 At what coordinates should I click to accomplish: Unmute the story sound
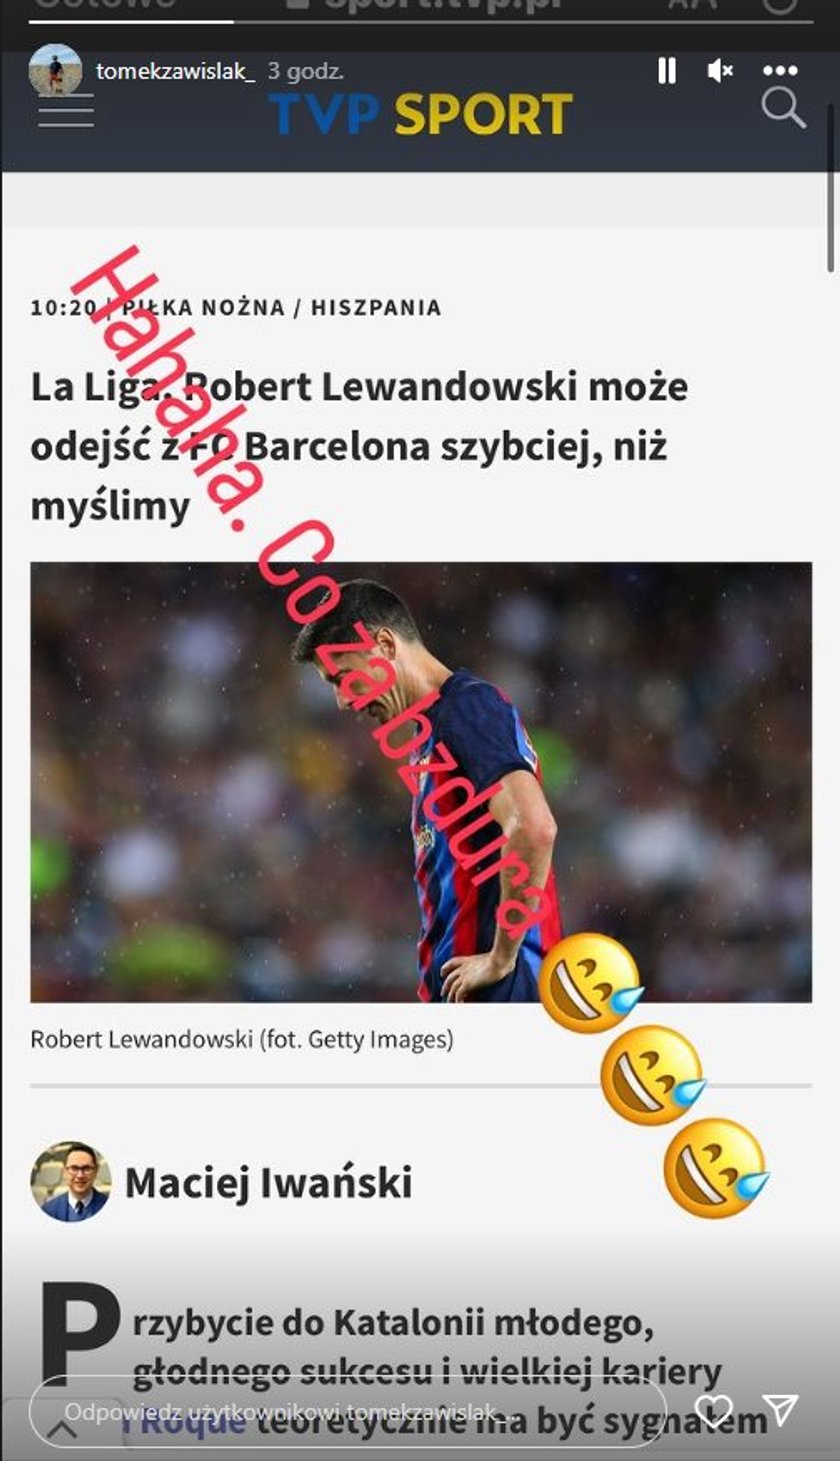(720, 71)
